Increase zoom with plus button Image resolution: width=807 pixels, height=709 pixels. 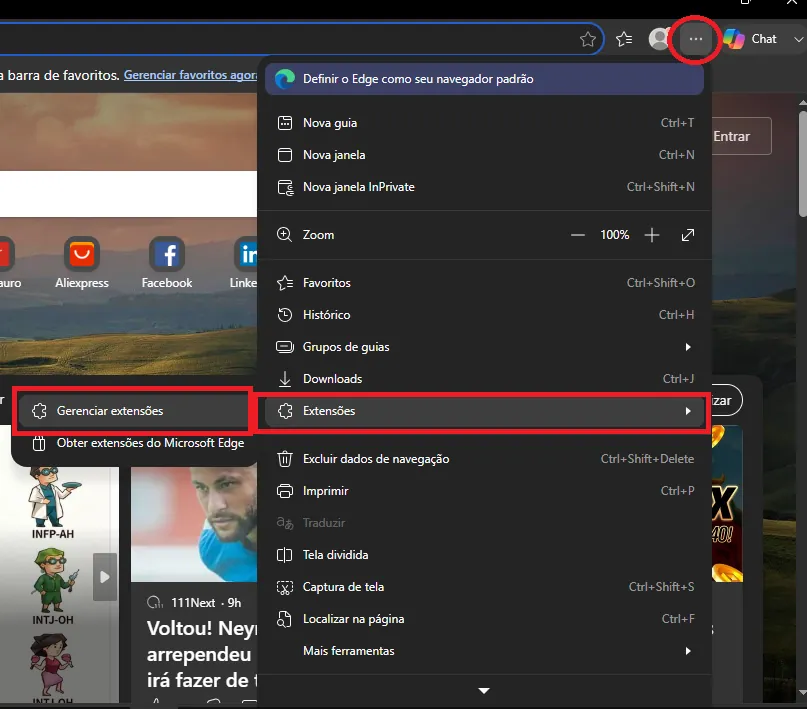pos(652,235)
